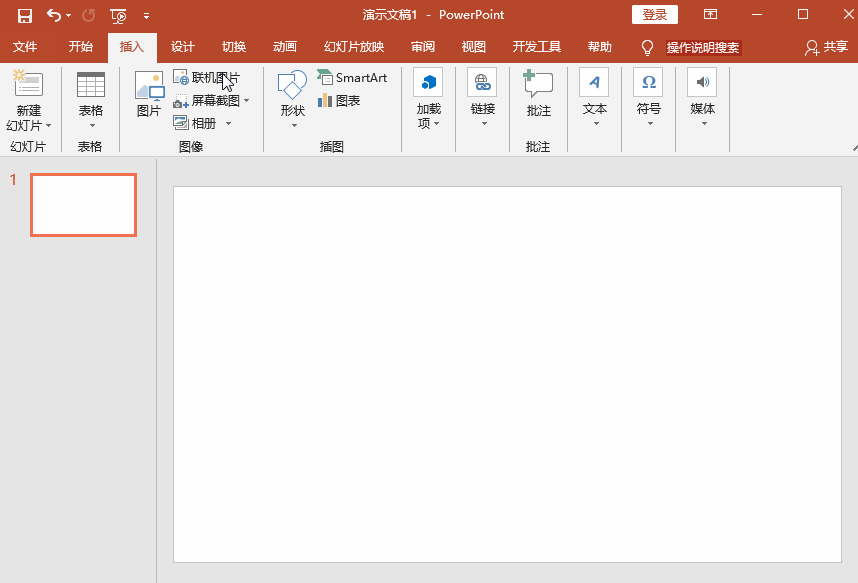Expand the 媒体 (Media) dropdown
Image resolution: width=858 pixels, height=583 pixels.
(702, 100)
